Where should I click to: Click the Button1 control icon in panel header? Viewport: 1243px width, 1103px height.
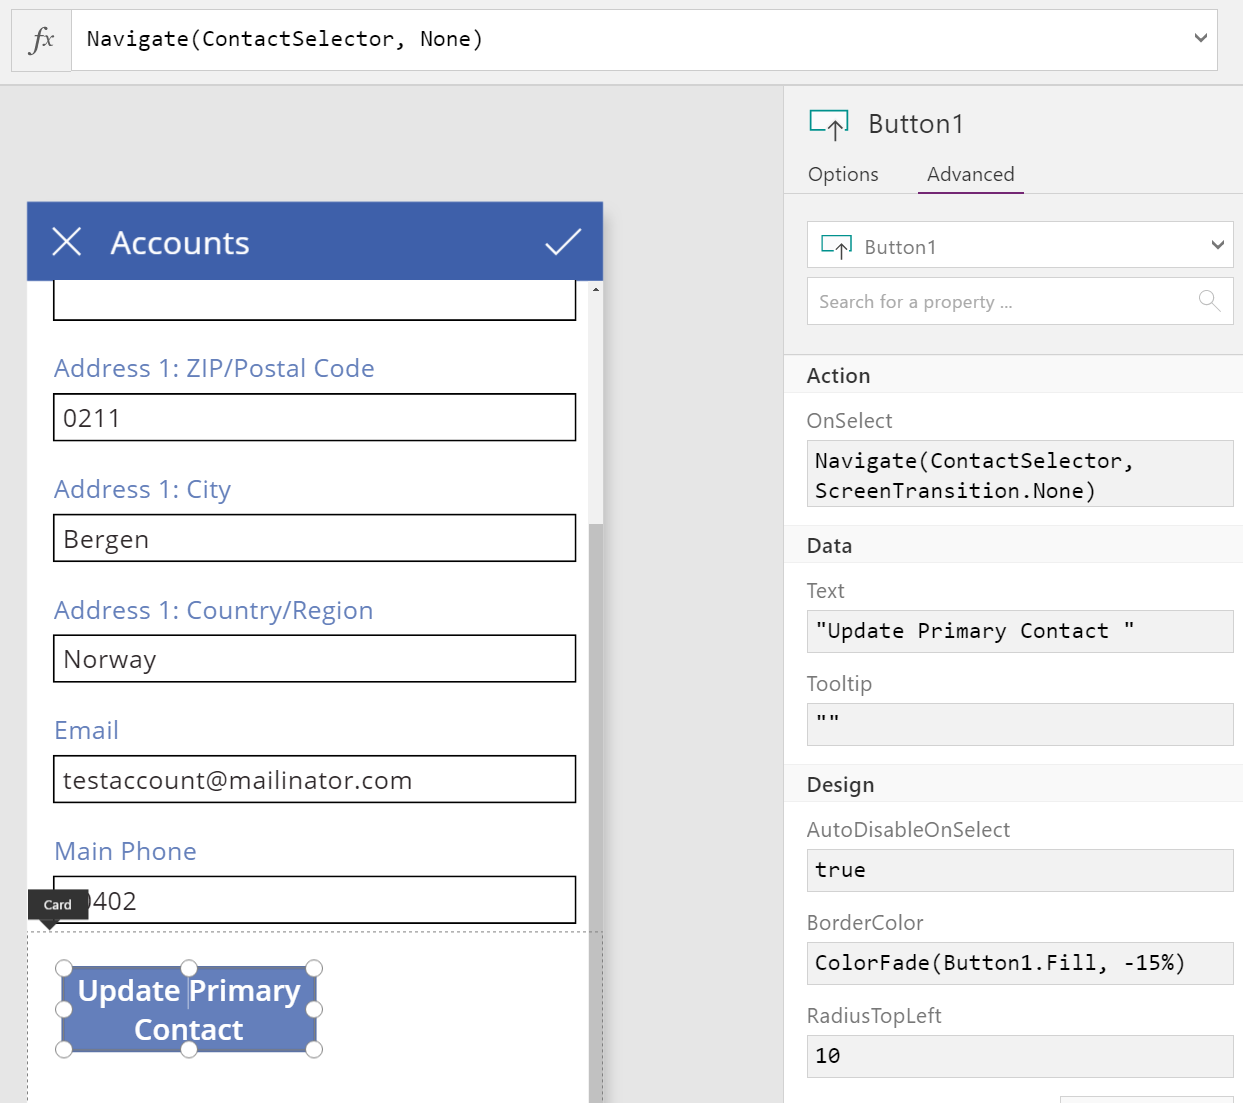point(829,124)
